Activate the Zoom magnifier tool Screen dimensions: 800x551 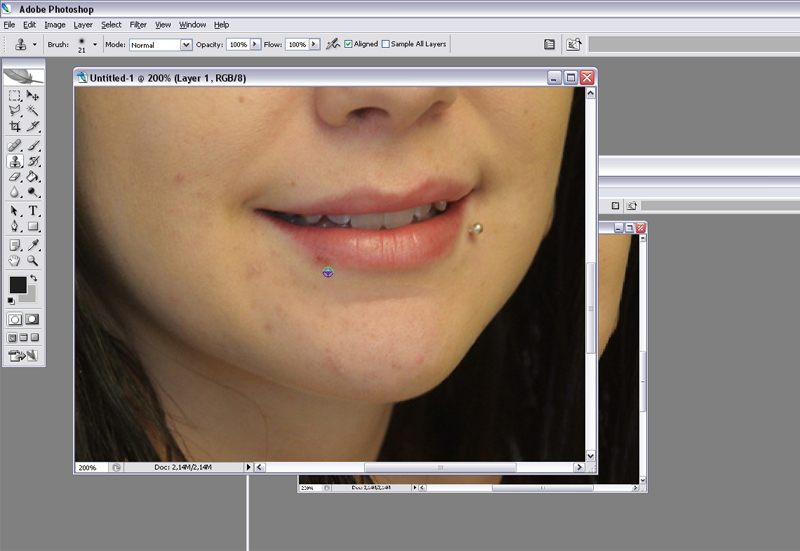(x=33, y=260)
